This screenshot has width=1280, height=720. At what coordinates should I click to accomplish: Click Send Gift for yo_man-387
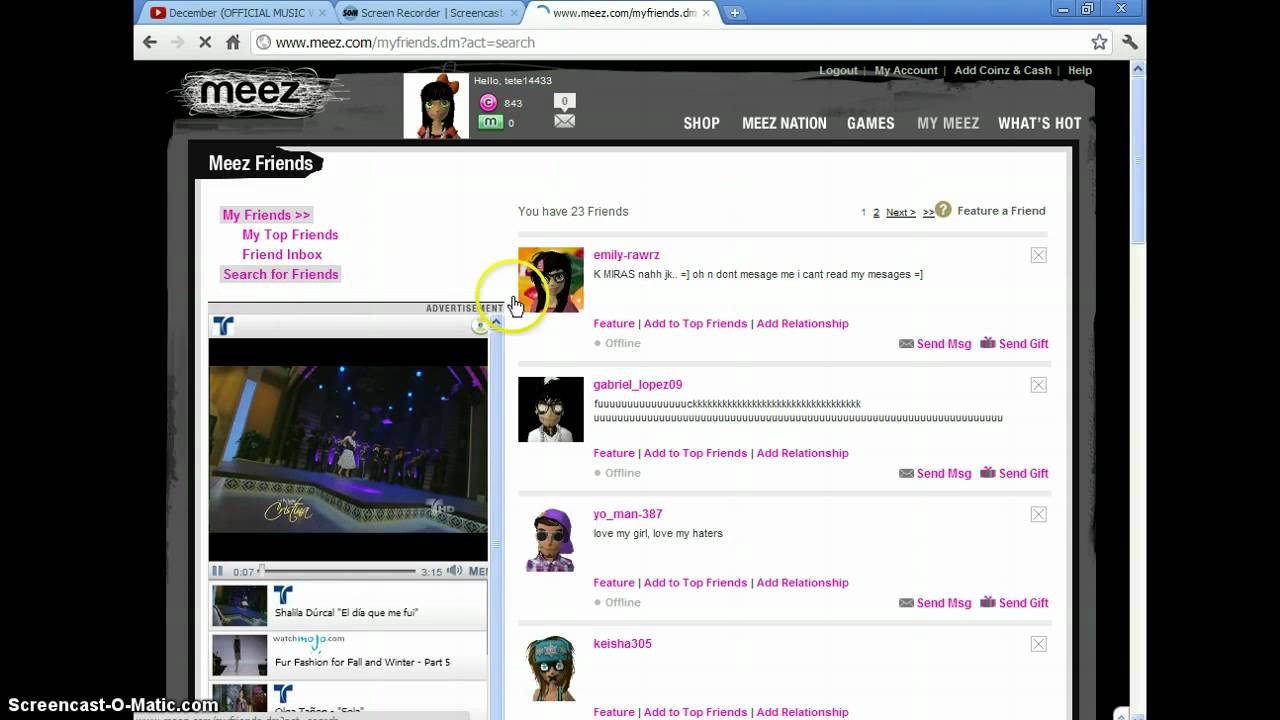point(1014,603)
